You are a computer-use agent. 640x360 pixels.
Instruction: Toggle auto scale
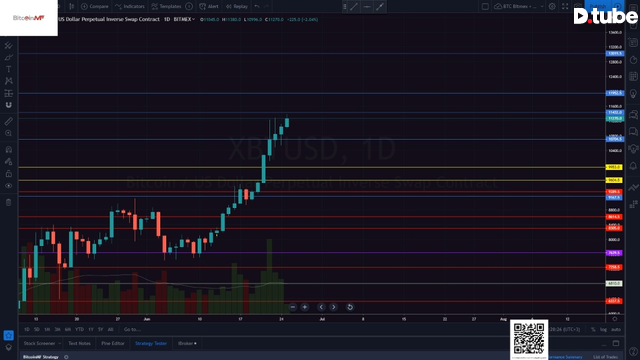pos(616,329)
